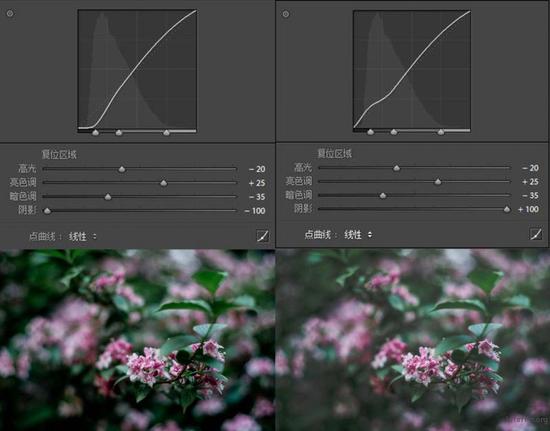Open the 点曲线 线性 dropdown in right panel
The image size is (550, 431).
[x=358, y=235]
